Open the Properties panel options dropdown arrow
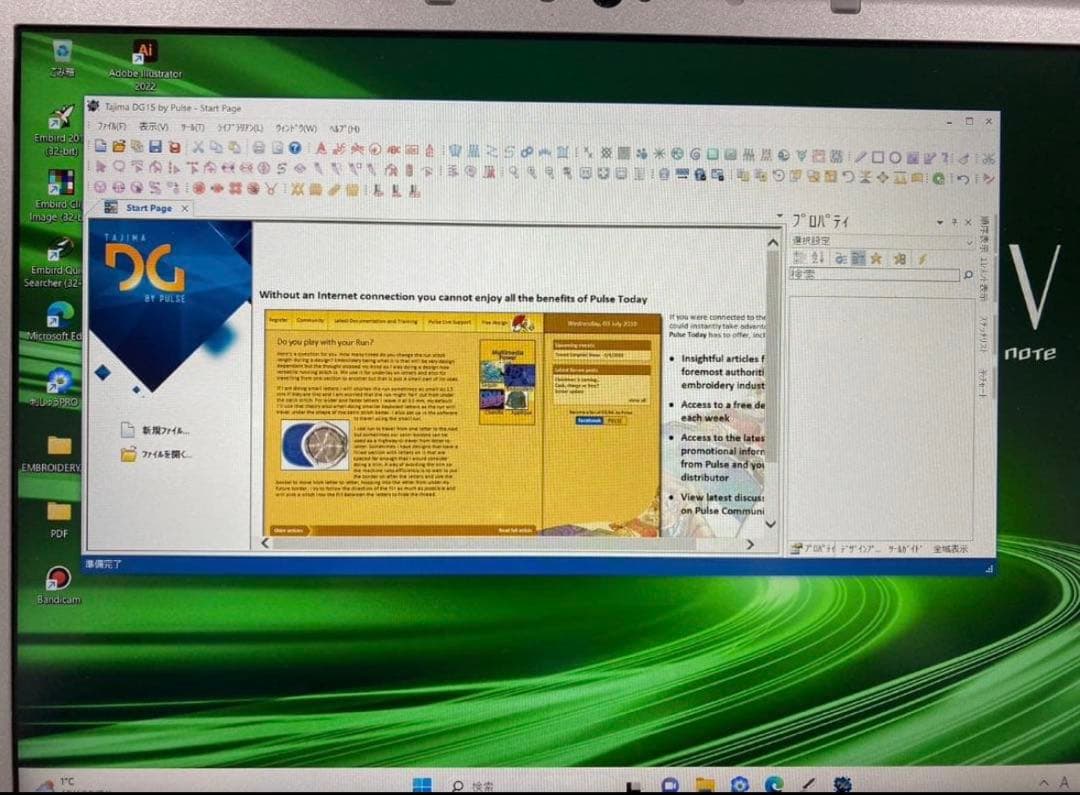The width and height of the screenshot is (1080, 795). pyautogui.click(x=939, y=222)
